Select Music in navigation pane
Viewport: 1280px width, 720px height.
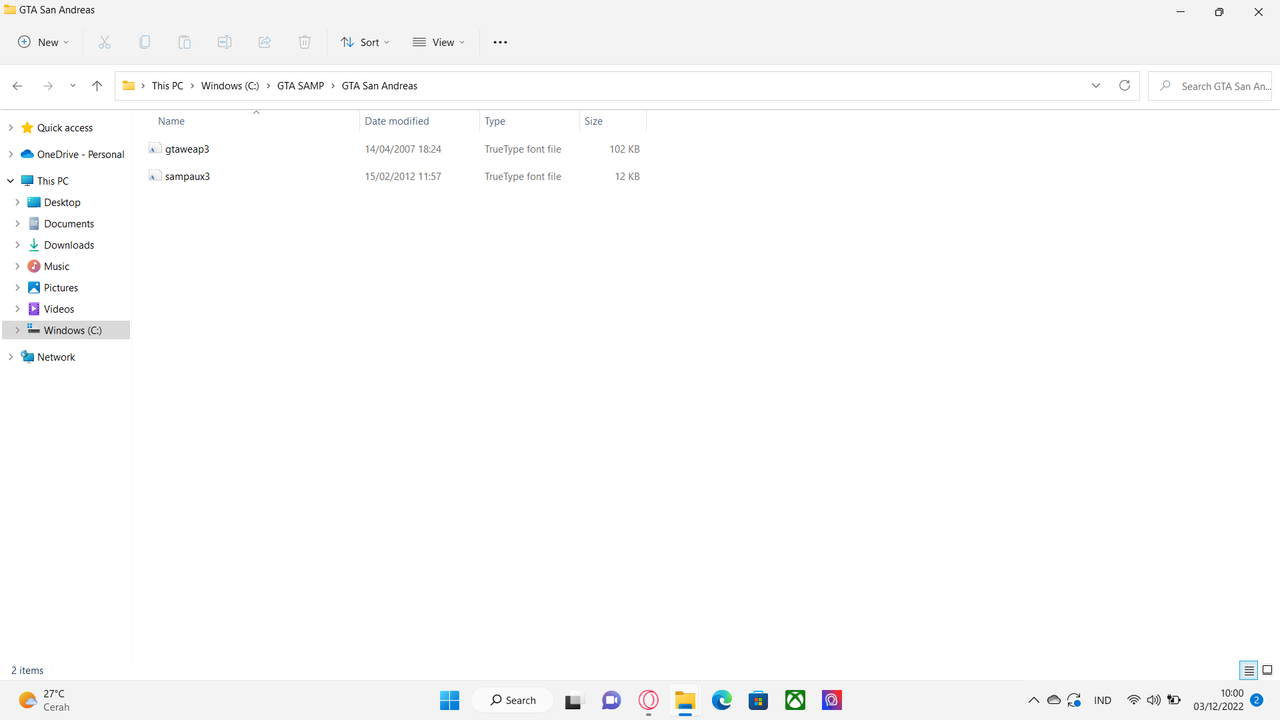click(57, 266)
